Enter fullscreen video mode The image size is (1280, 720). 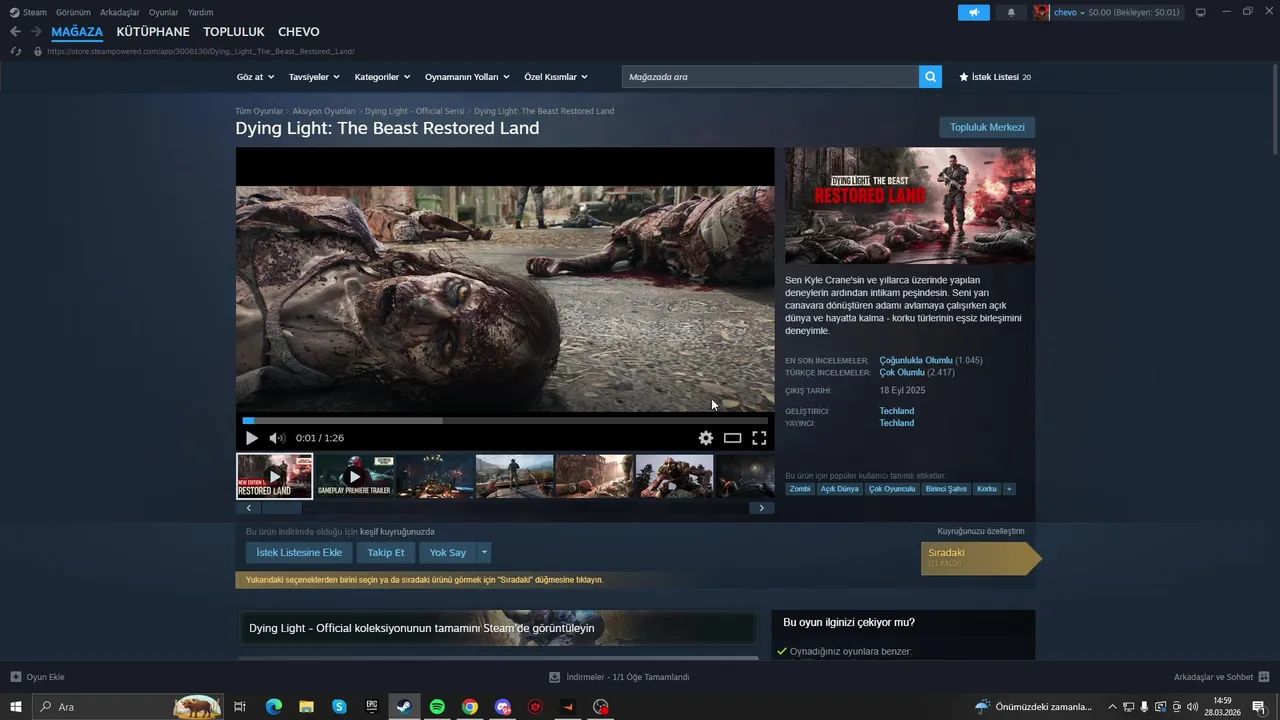(759, 438)
